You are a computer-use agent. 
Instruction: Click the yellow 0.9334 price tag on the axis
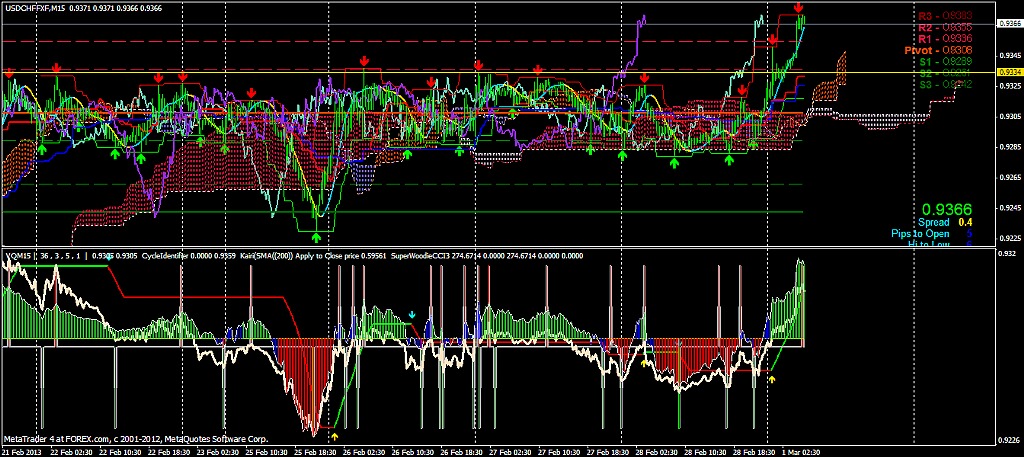[1008, 72]
